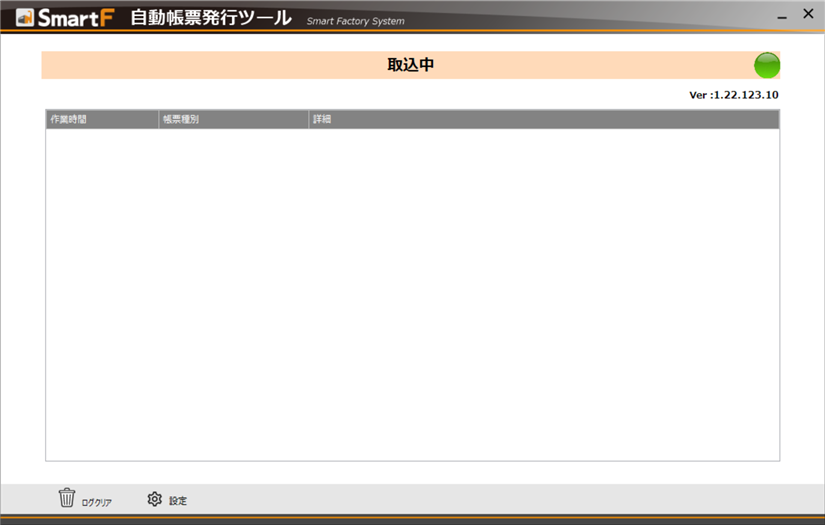Click the SmartF logo icon in title bar
Viewport: 825px width, 525px height.
(25, 18)
